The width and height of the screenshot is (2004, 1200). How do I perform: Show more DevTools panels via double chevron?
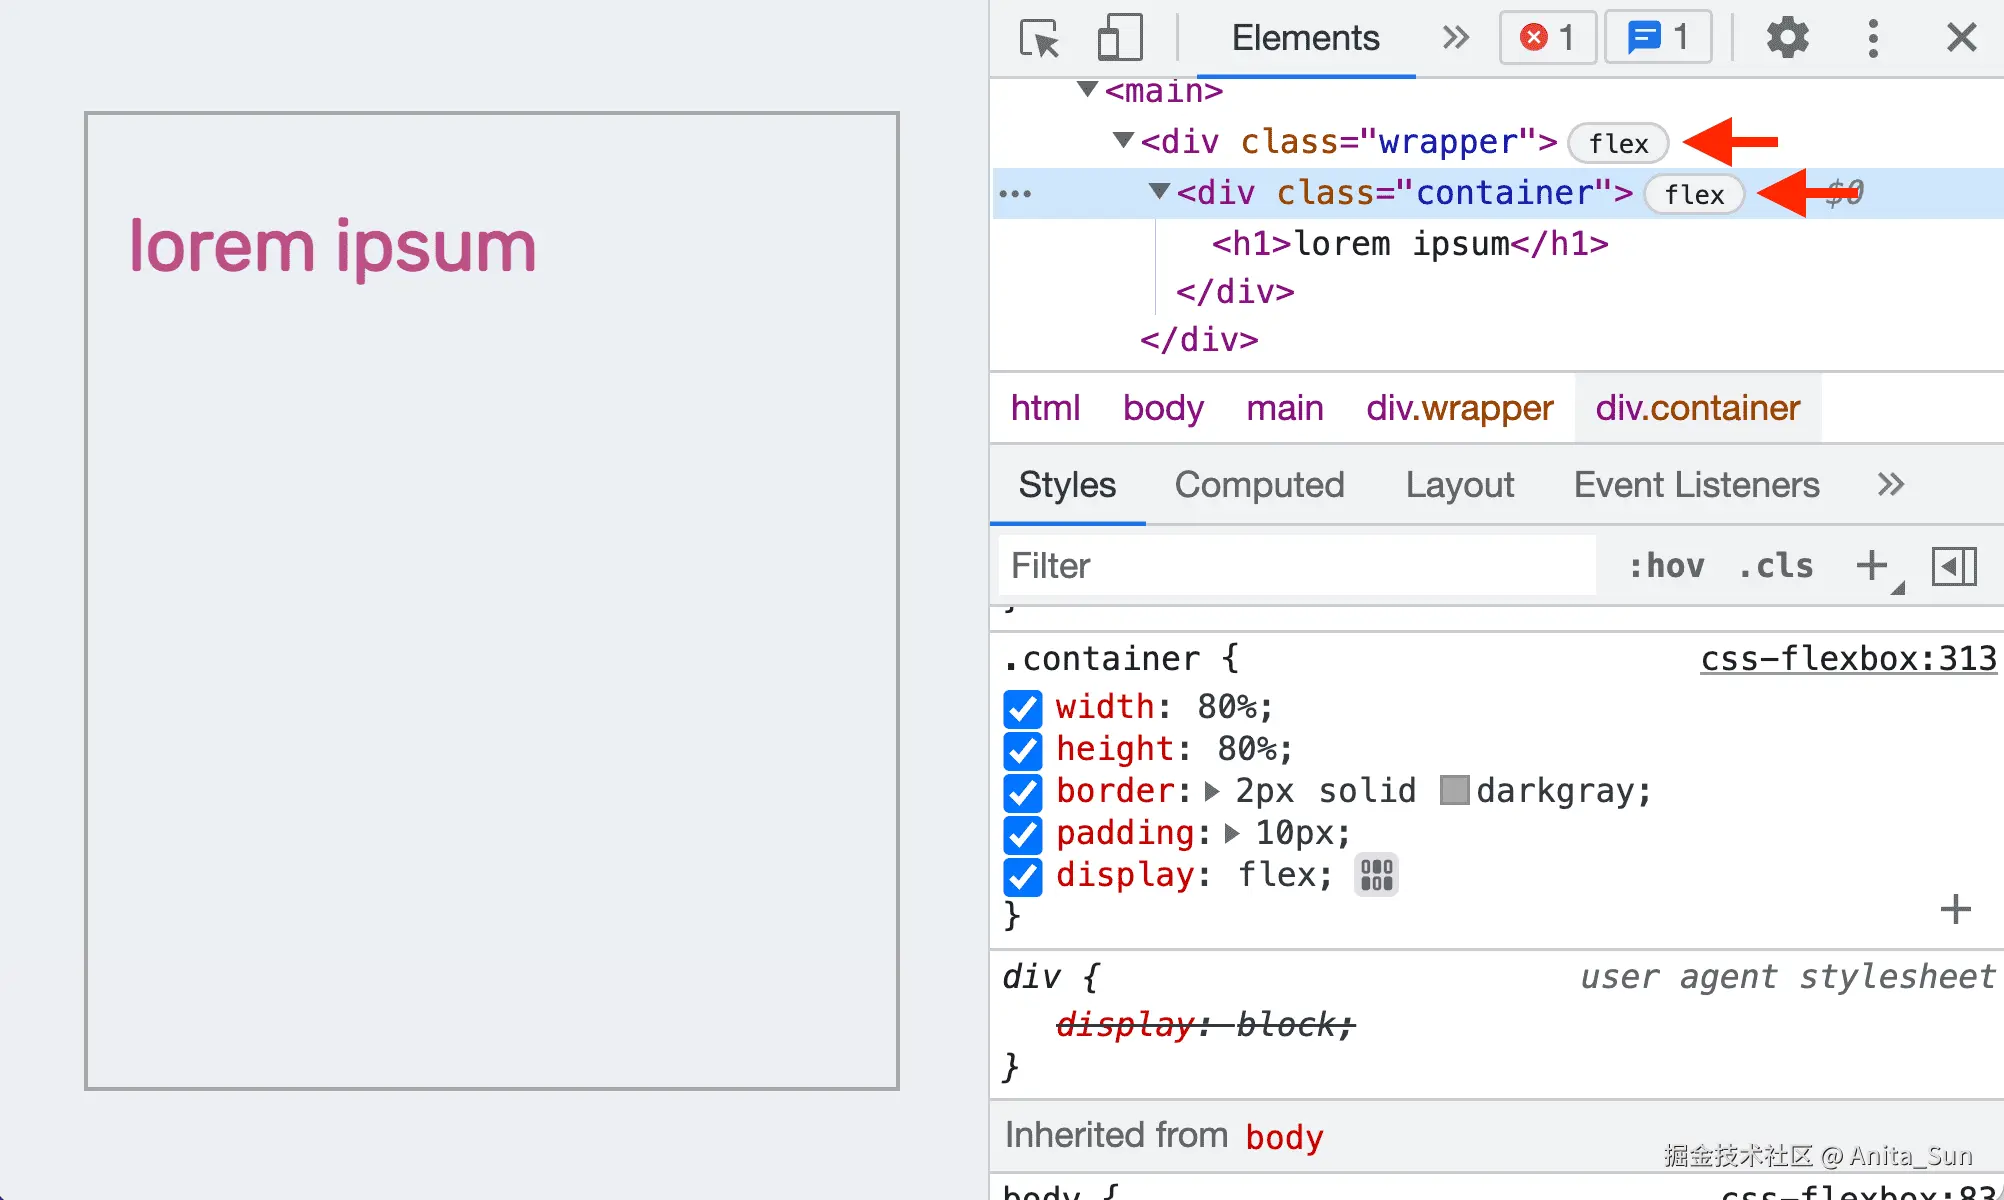pos(1456,38)
